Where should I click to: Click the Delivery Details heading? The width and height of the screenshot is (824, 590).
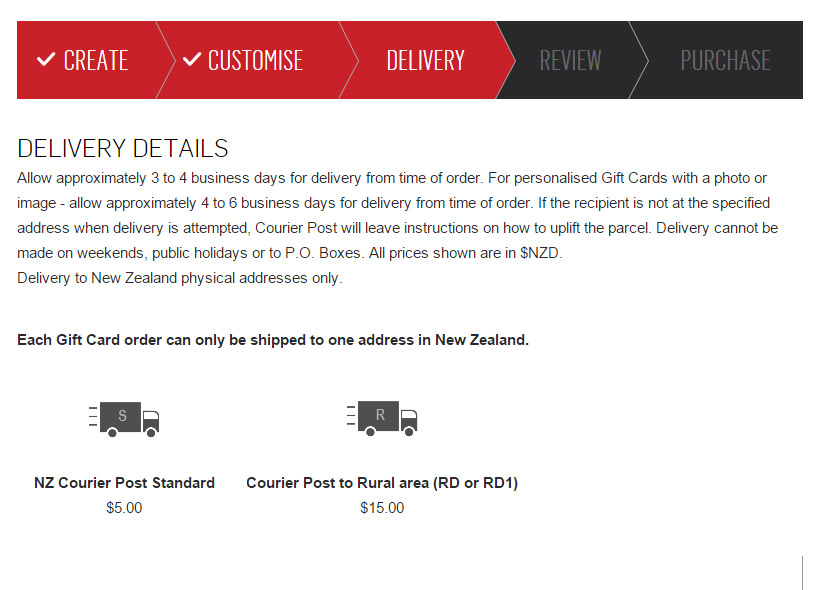tap(123, 149)
